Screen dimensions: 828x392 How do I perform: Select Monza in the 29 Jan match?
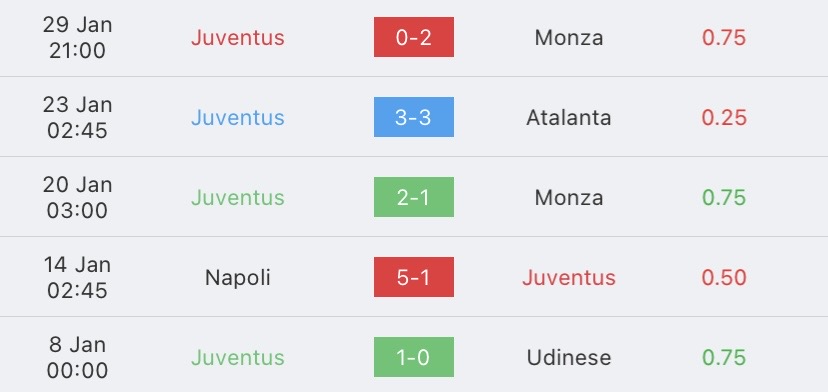(569, 38)
